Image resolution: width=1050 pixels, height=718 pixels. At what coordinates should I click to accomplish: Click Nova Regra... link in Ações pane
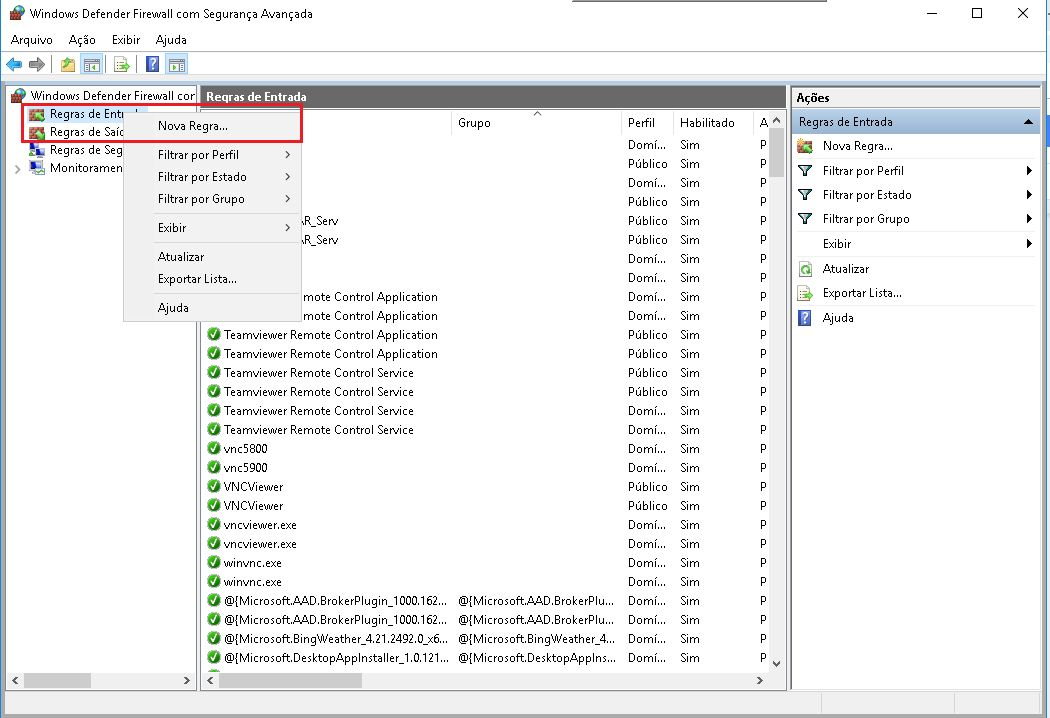[x=857, y=146]
